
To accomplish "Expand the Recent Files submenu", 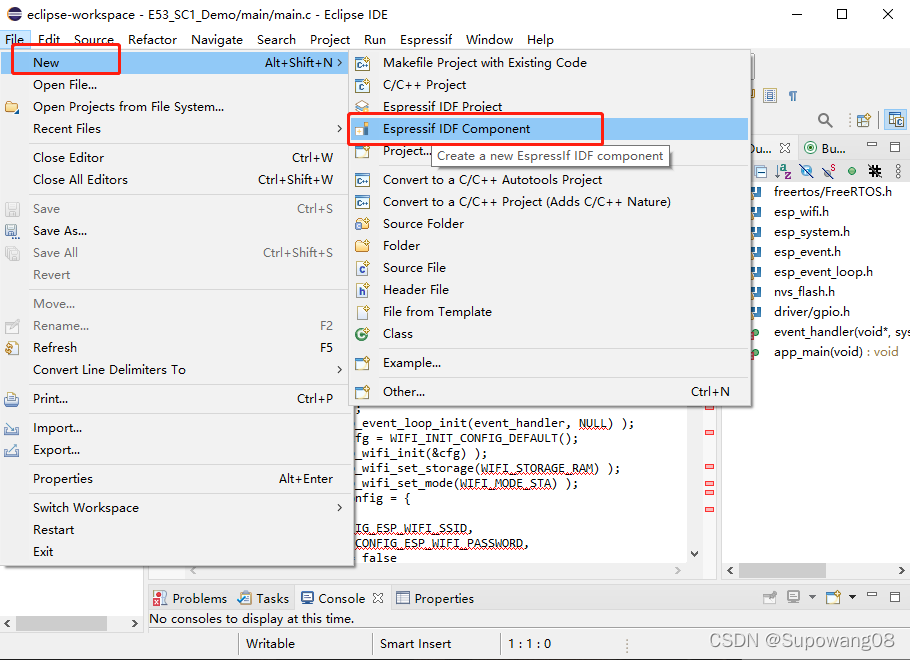I will [175, 129].
